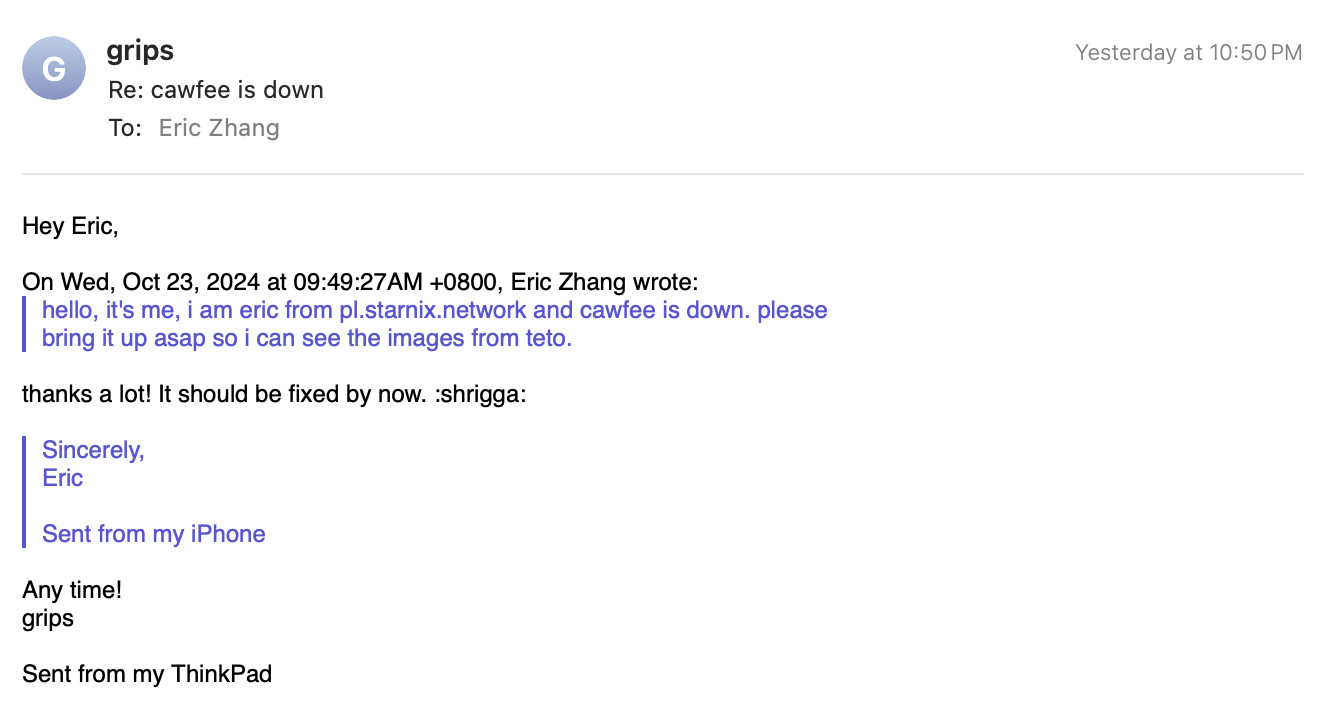Click the quoted Sent from my iPhone line
This screenshot has height=710, width=1324.
pos(153,534)
